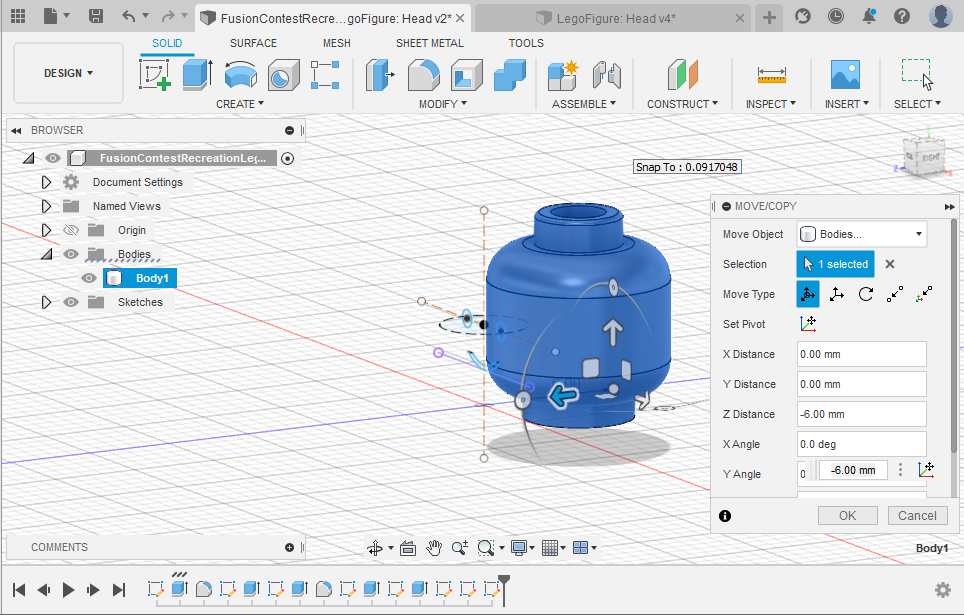Select the Press Pull tool
964x615 pixels.
(x=379, y=75)
